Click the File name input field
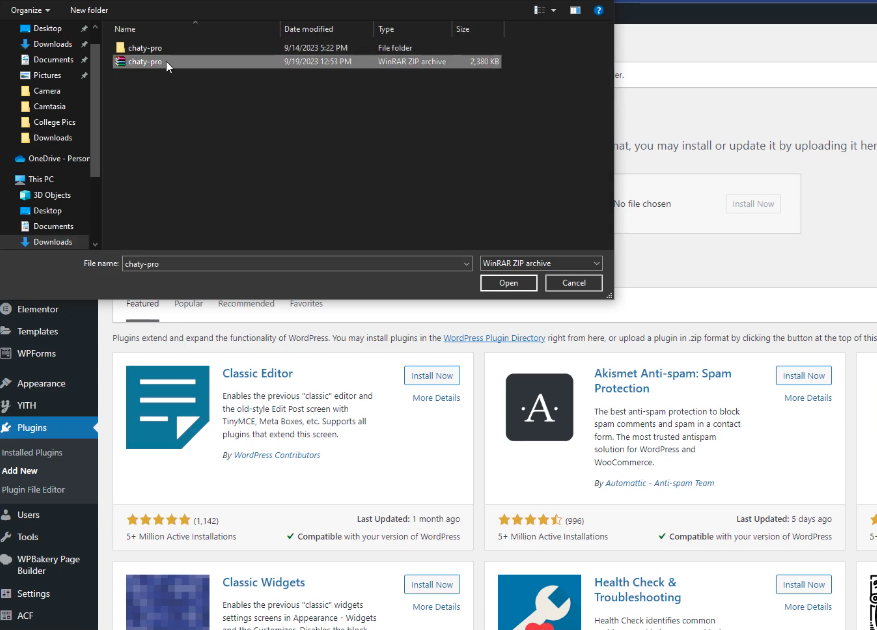 point(290,264)
